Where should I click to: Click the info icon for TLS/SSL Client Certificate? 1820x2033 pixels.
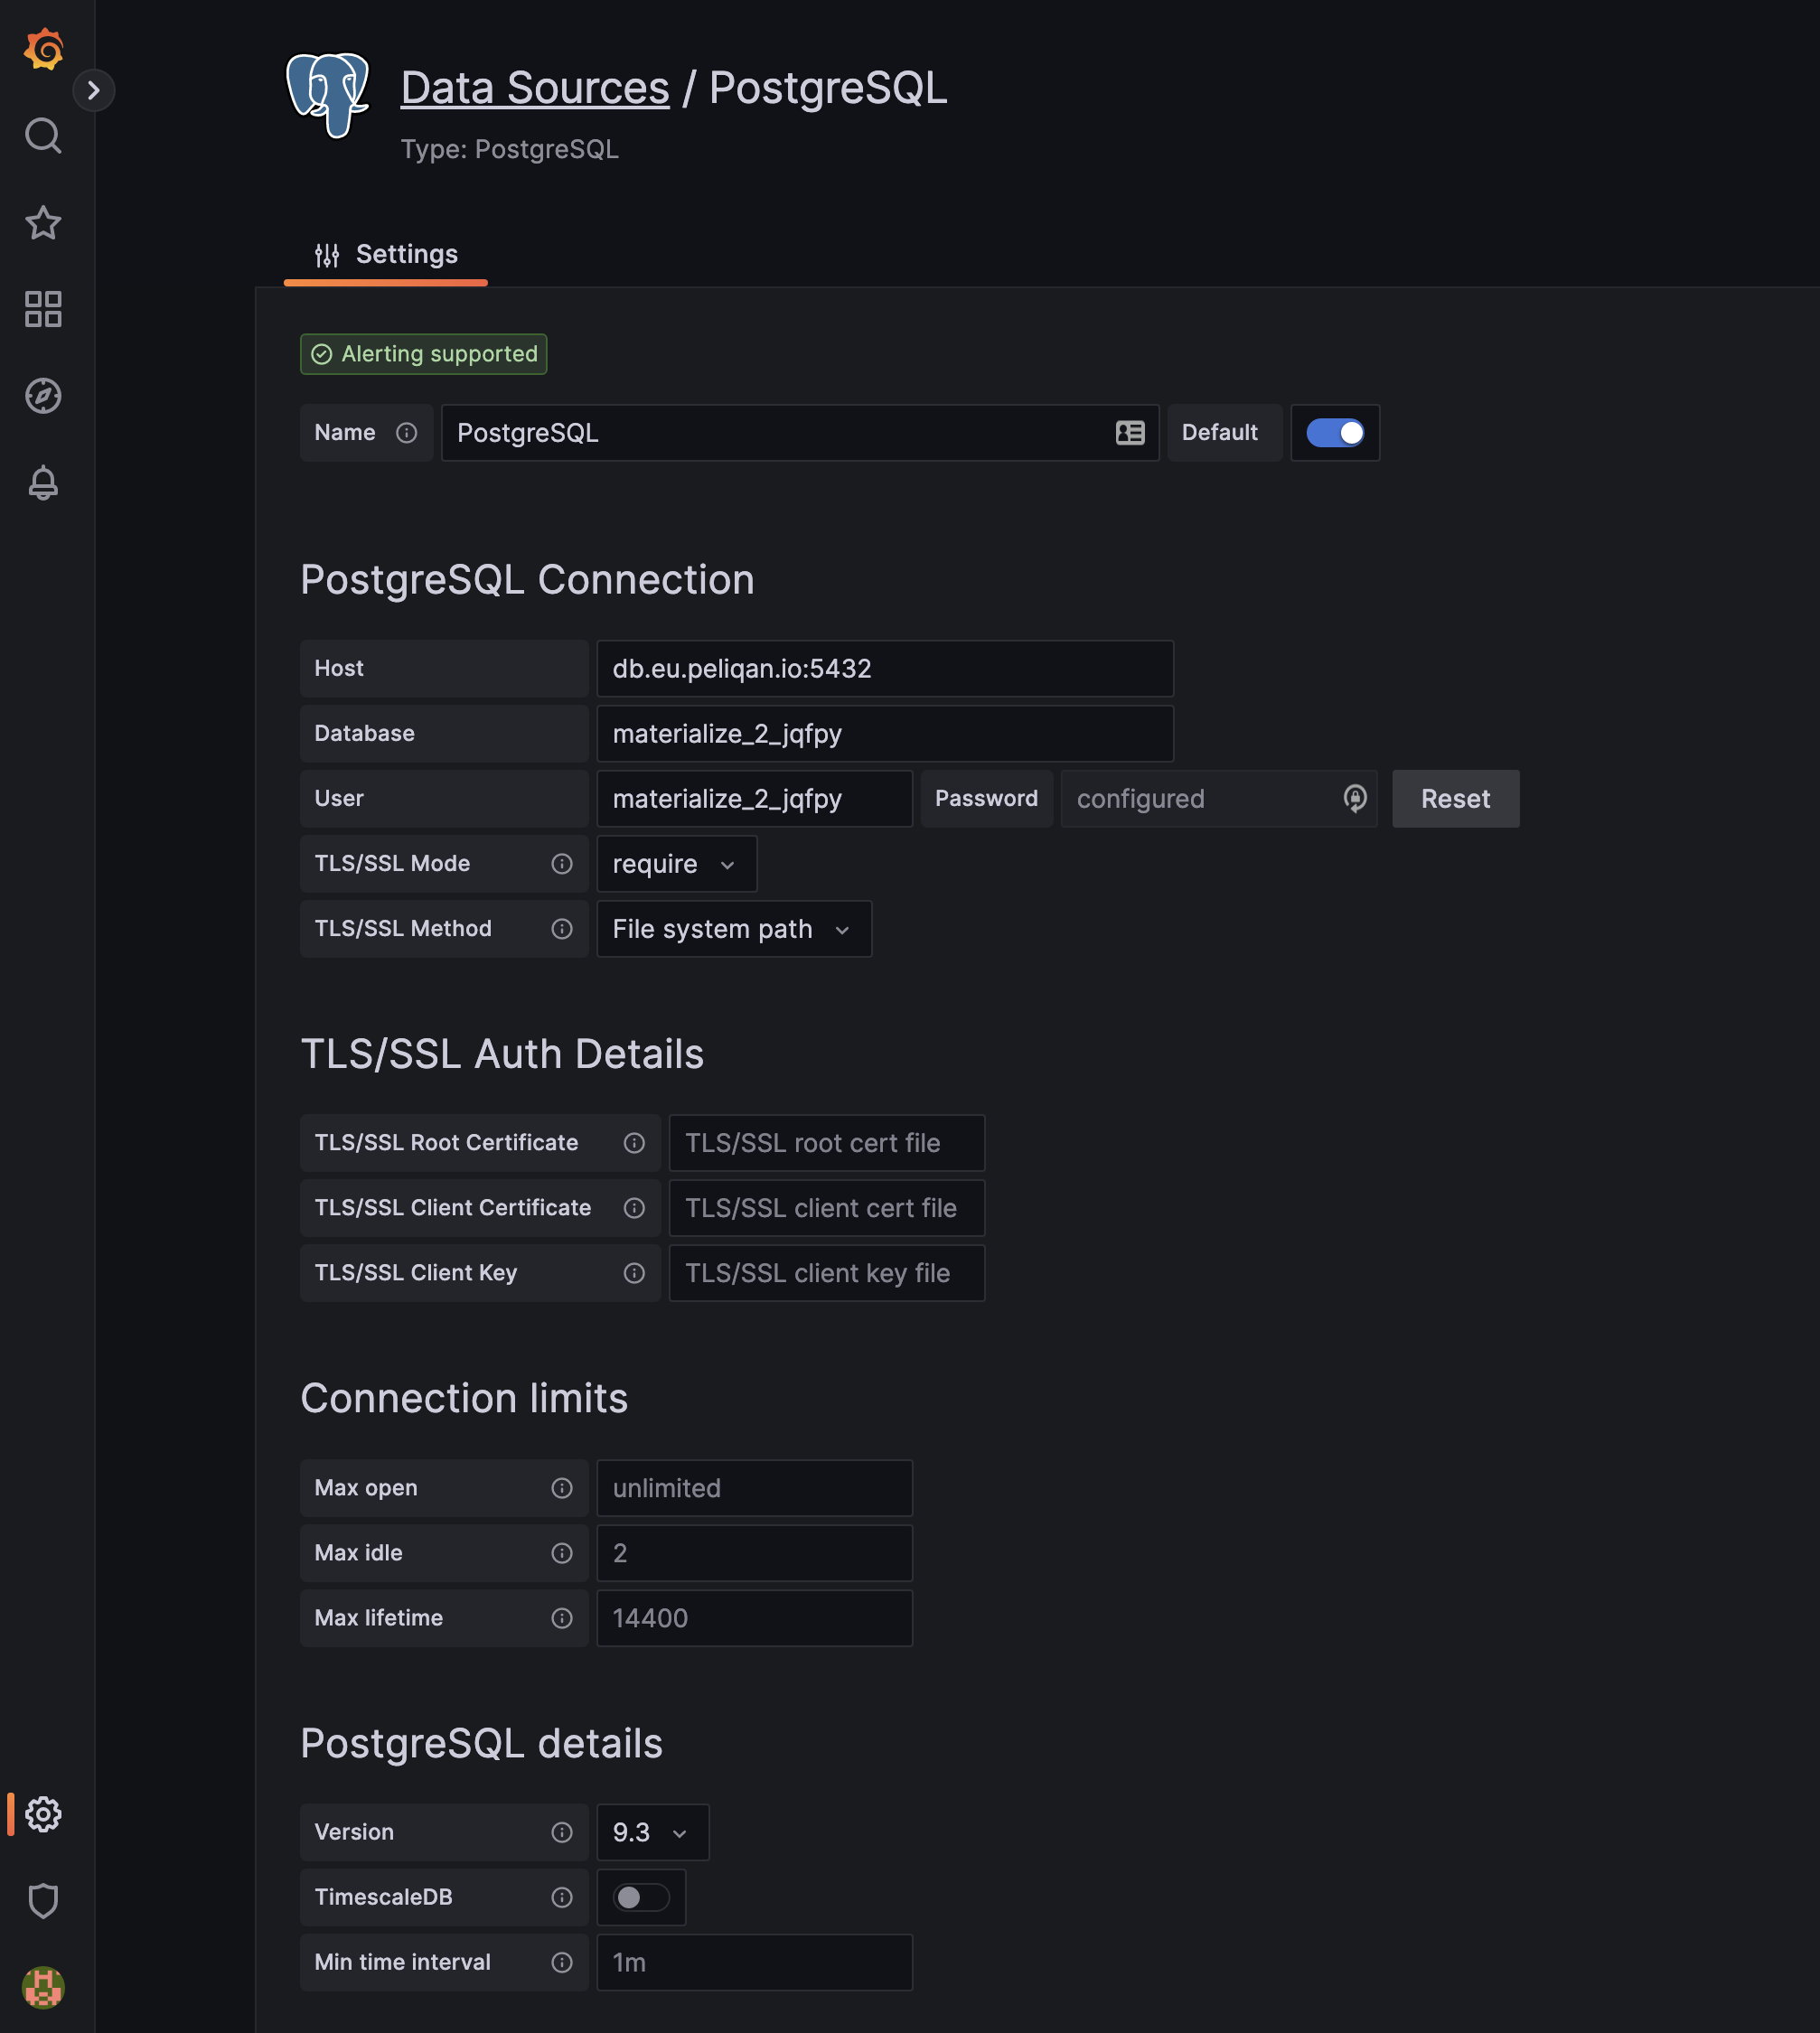[634, 1208]
